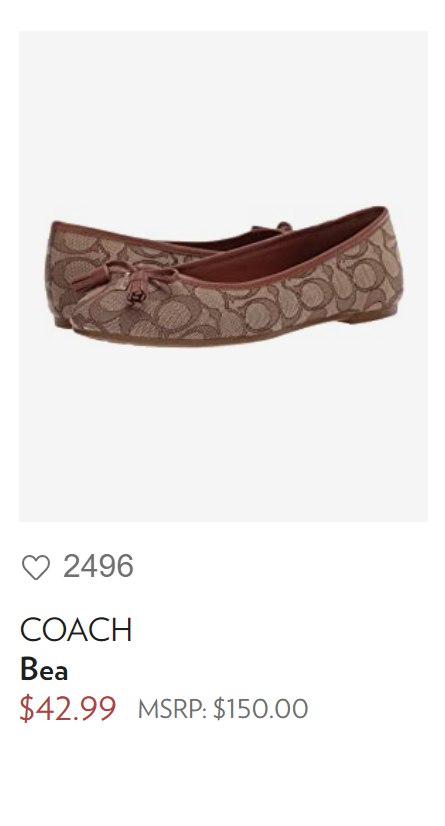The image size is (445, 826).
Task: Favorite the shoe with the heart icon
Action: [36, 567]
